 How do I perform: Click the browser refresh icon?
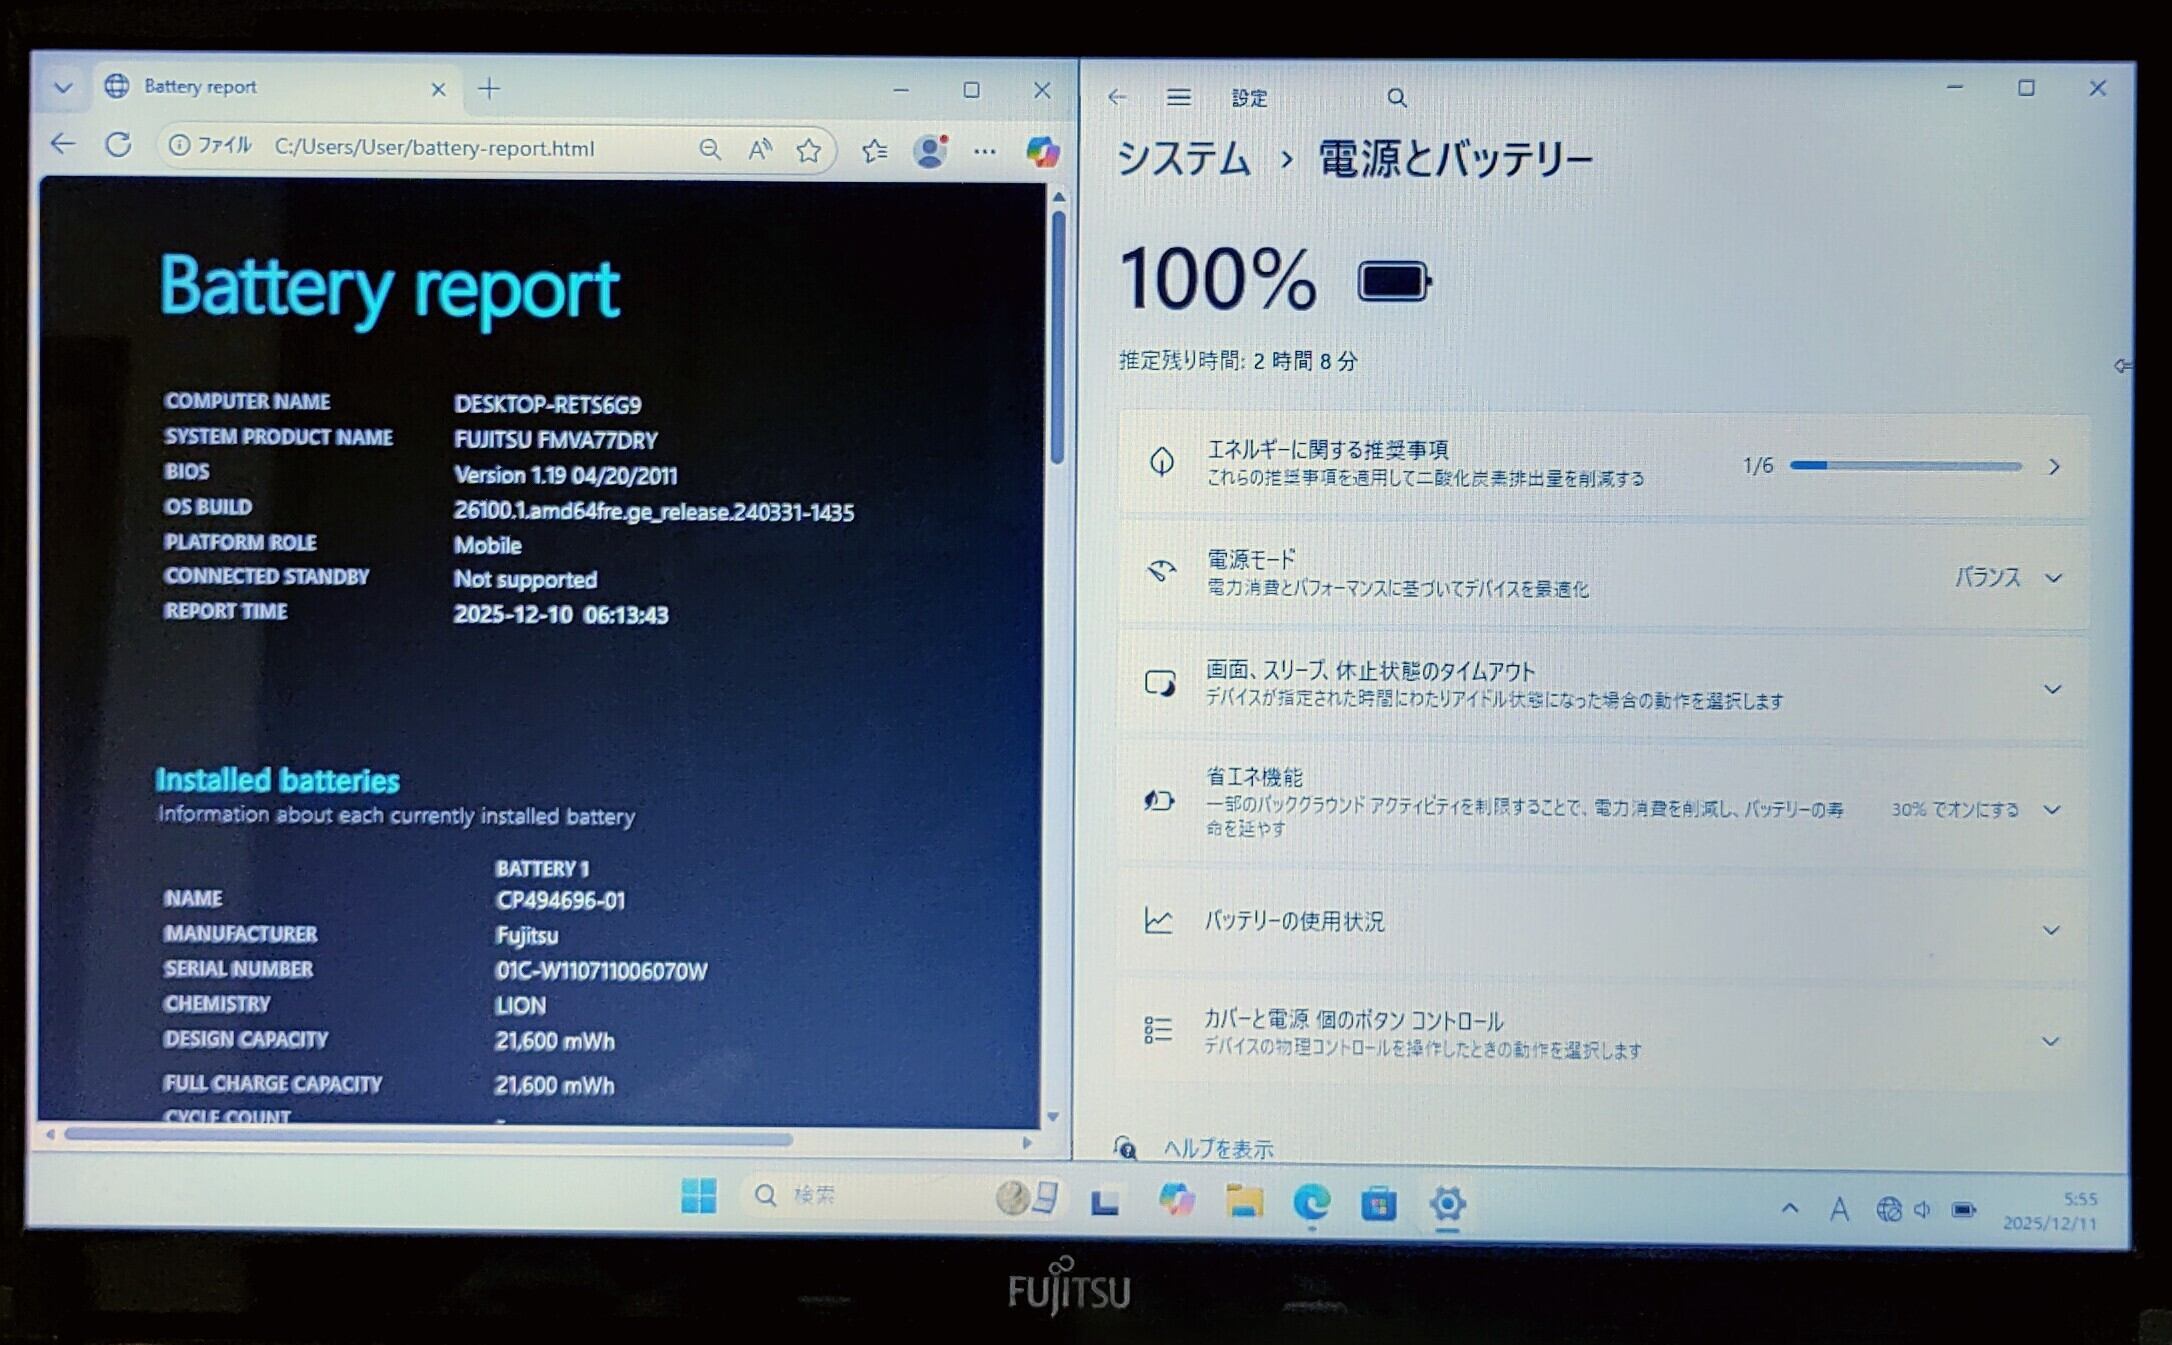click(118, 146)
